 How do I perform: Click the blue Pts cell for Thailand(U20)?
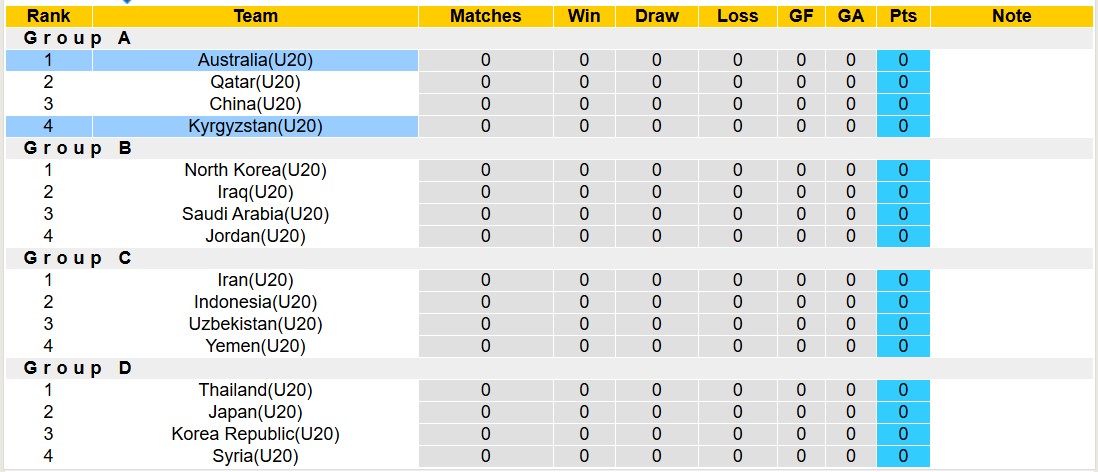tap(903, 390)
